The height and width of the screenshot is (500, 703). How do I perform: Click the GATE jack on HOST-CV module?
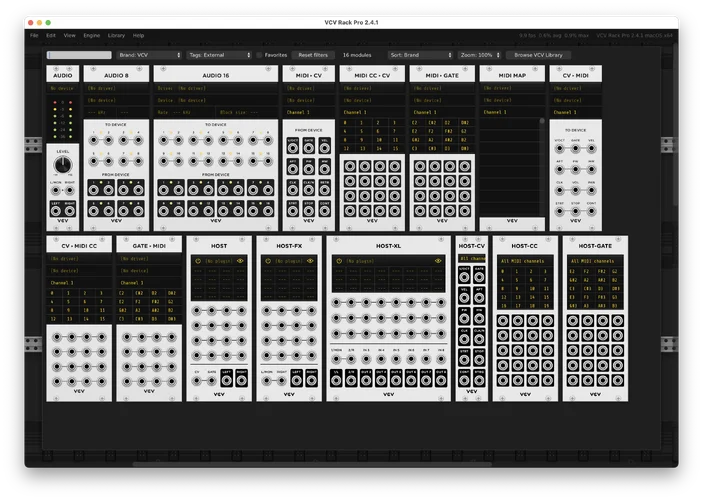click(x=479, y=277)
